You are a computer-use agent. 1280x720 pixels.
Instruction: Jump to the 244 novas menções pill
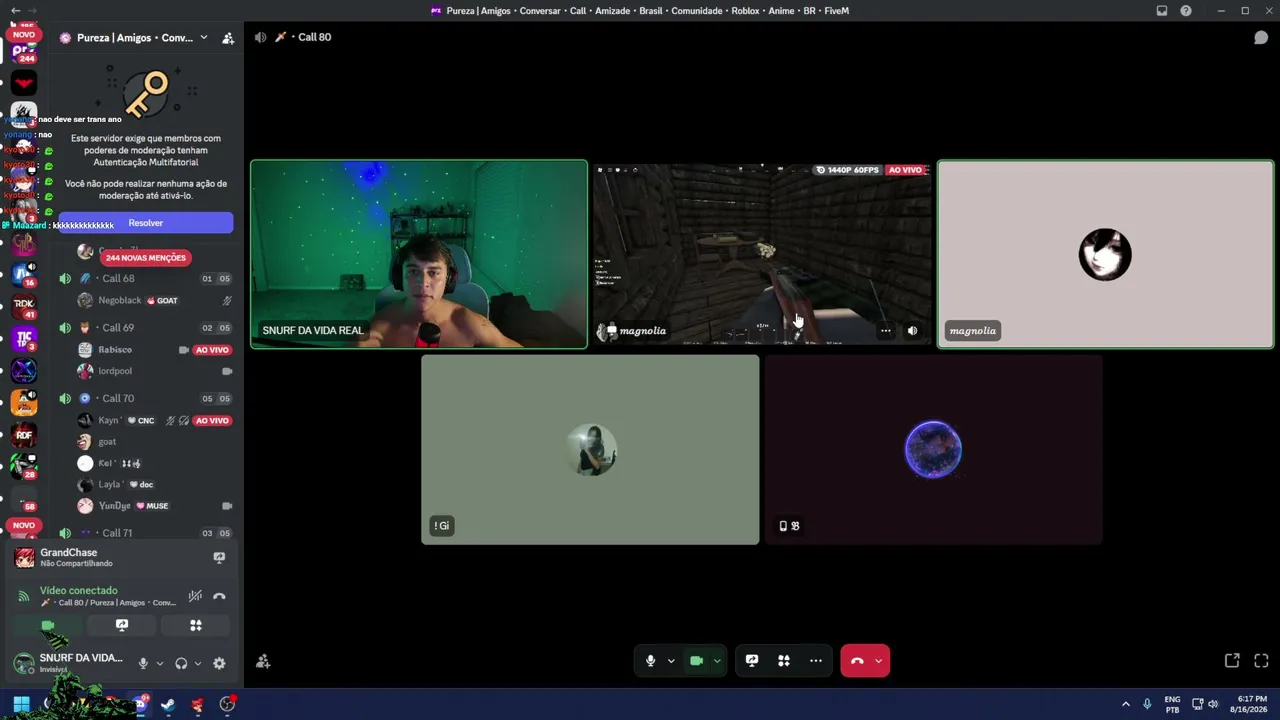pos(146,258)
